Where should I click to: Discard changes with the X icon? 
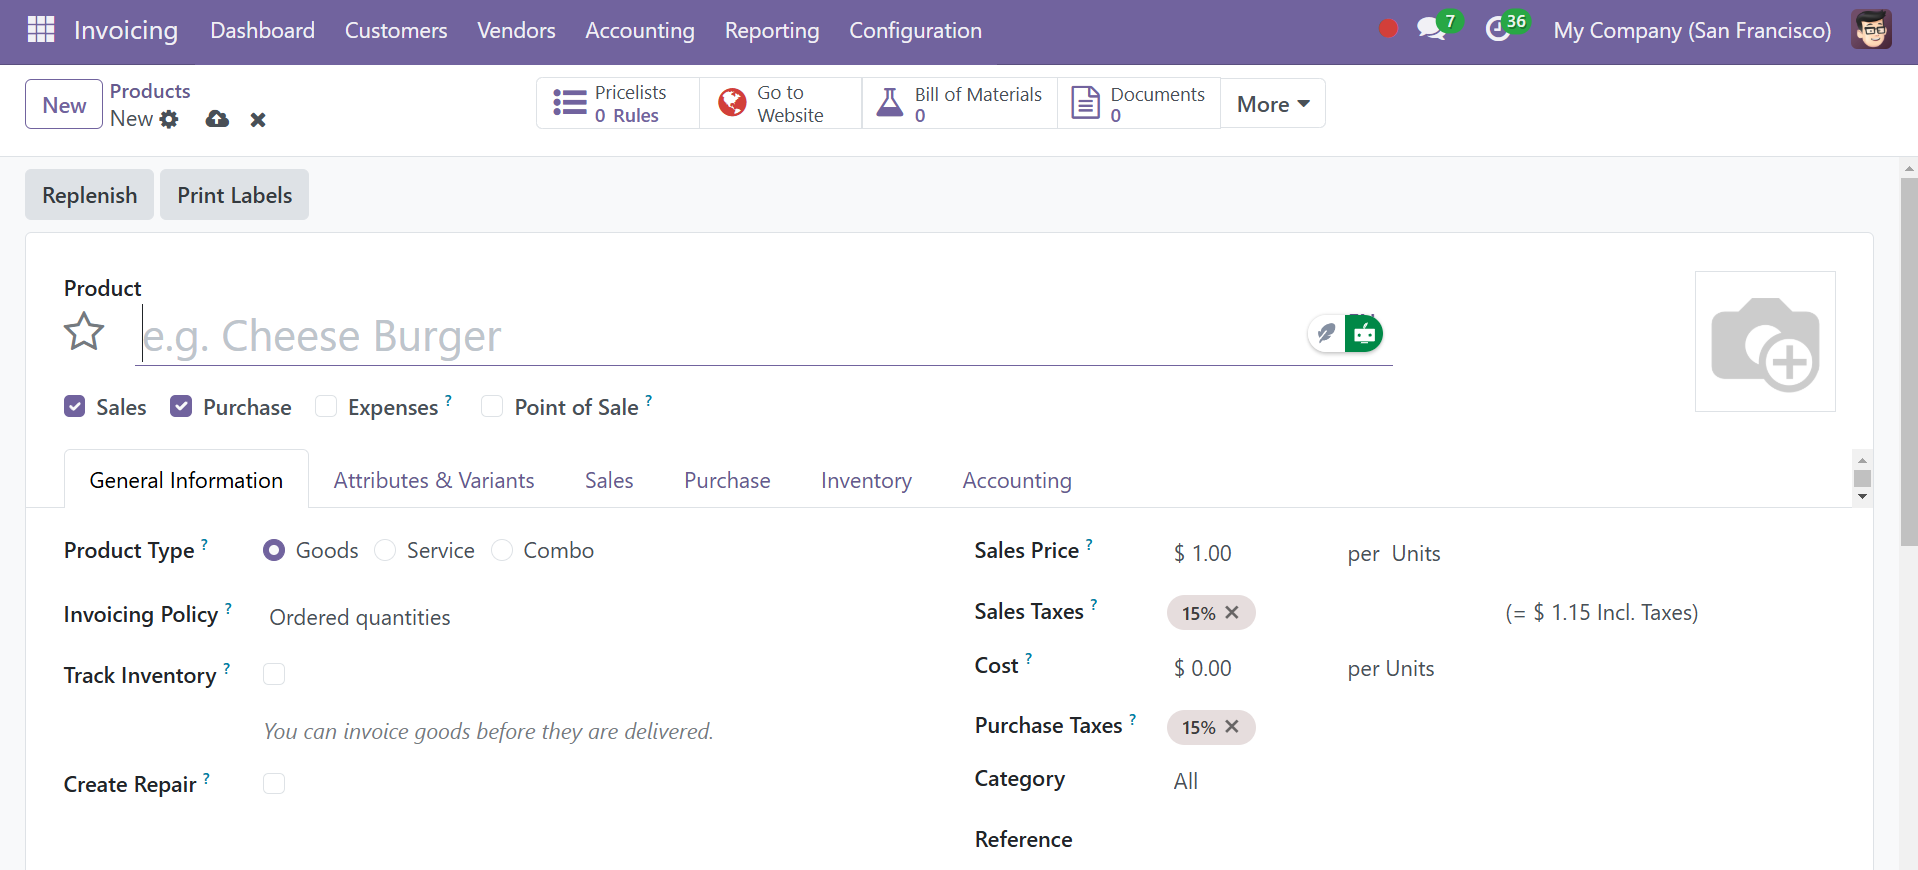(258, 120)
